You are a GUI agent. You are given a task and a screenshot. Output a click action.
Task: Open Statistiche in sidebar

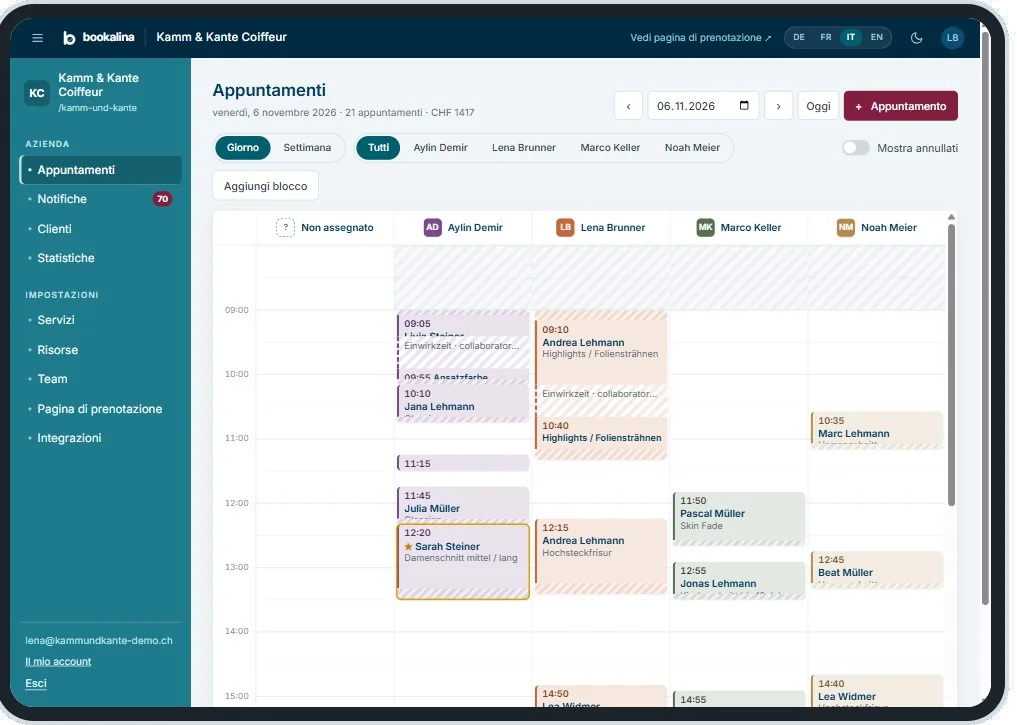pos(101,258)
